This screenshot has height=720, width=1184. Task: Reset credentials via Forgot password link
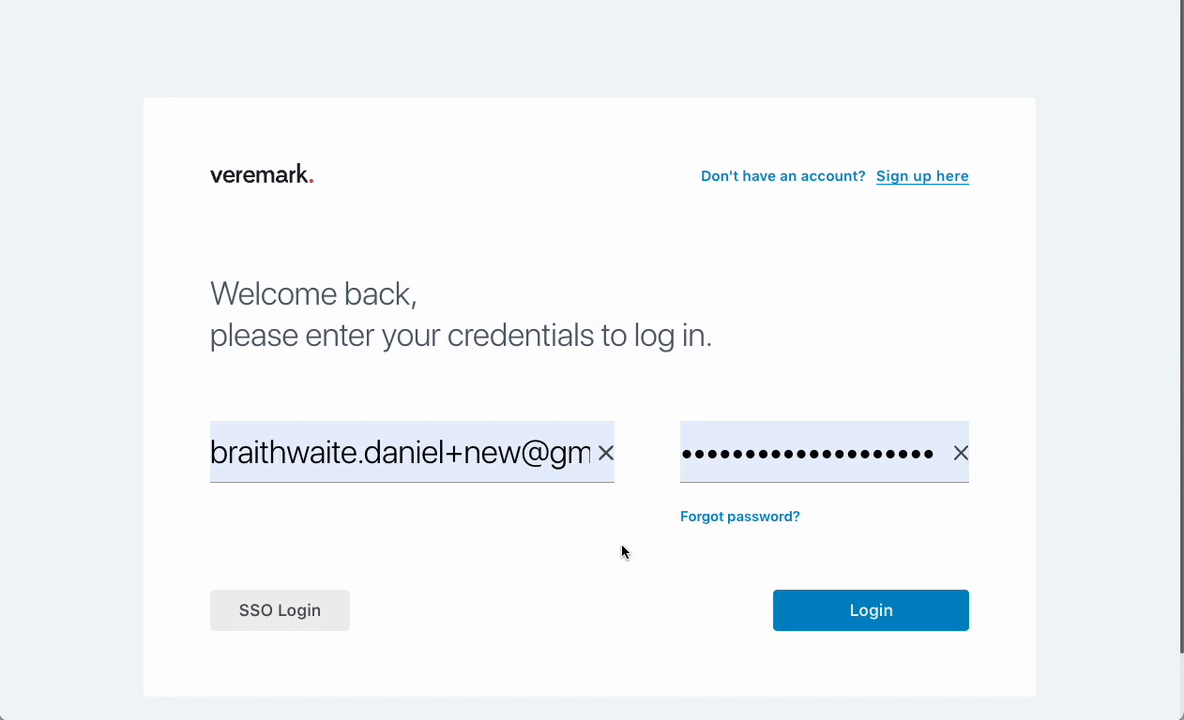[x=740, y=516]
